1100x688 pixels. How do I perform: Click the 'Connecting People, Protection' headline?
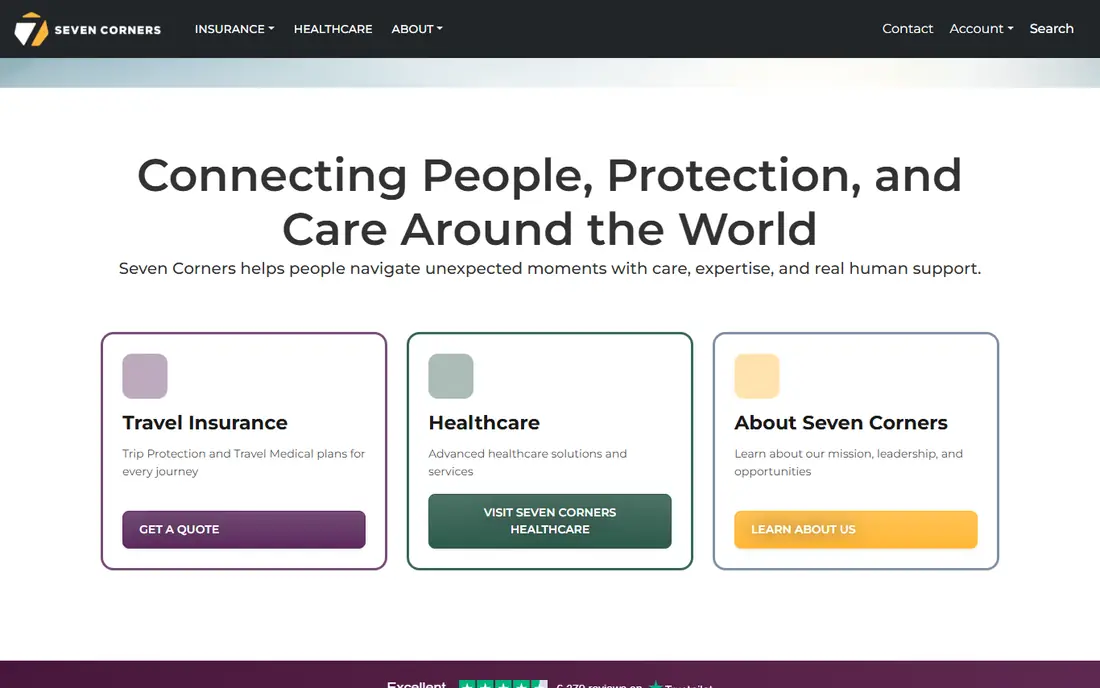[549, 202]
